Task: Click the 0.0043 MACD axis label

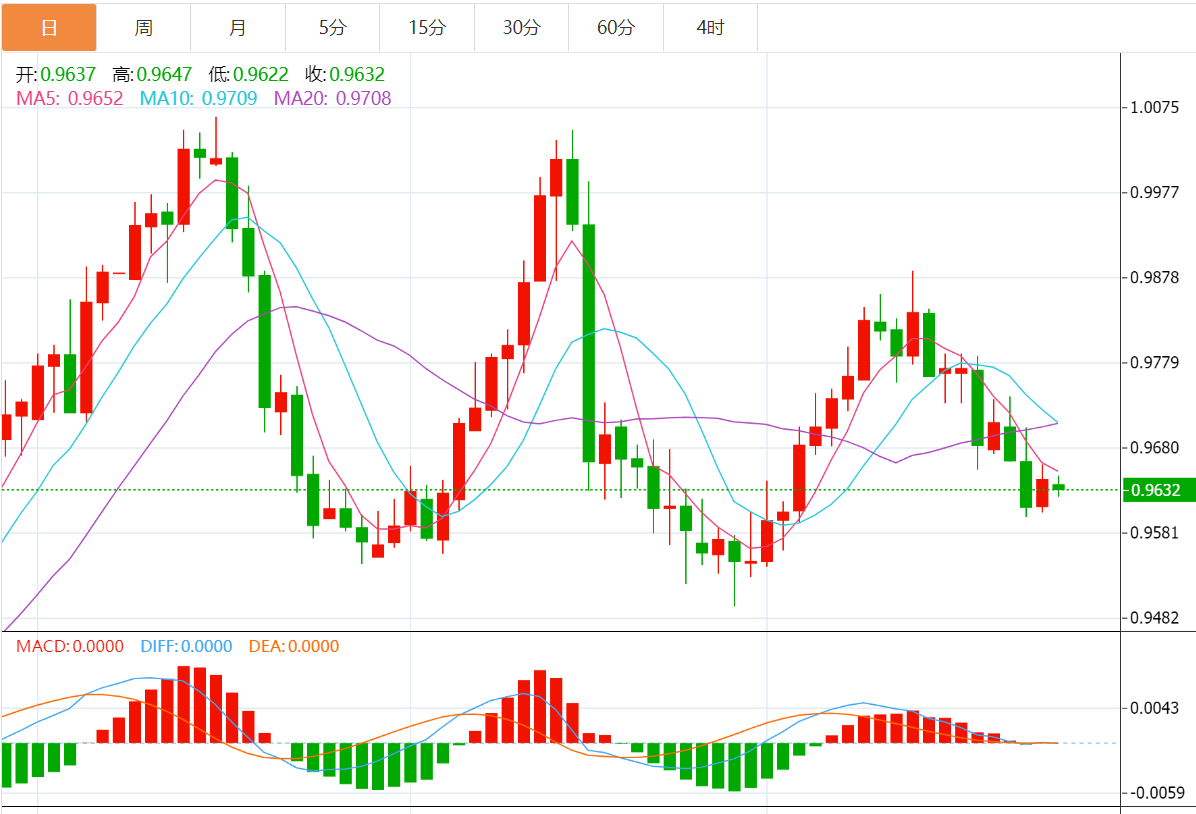Action: [1154, 708]
